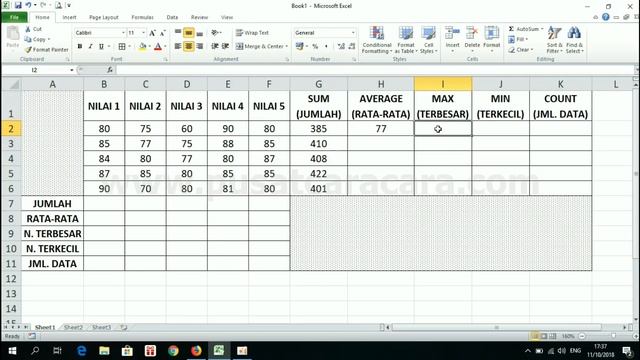Viewport: 640px width, 360px height.
Task: Select the RATA-RATA label cell
Action: tap(52, 219)
